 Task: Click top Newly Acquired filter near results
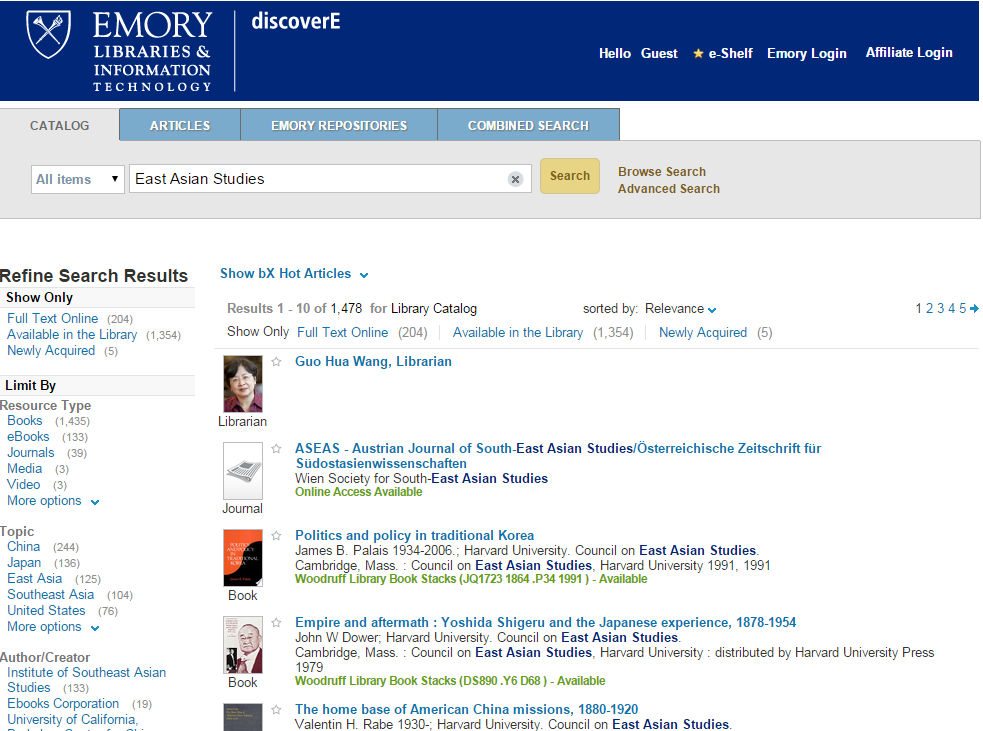[703, 332]
